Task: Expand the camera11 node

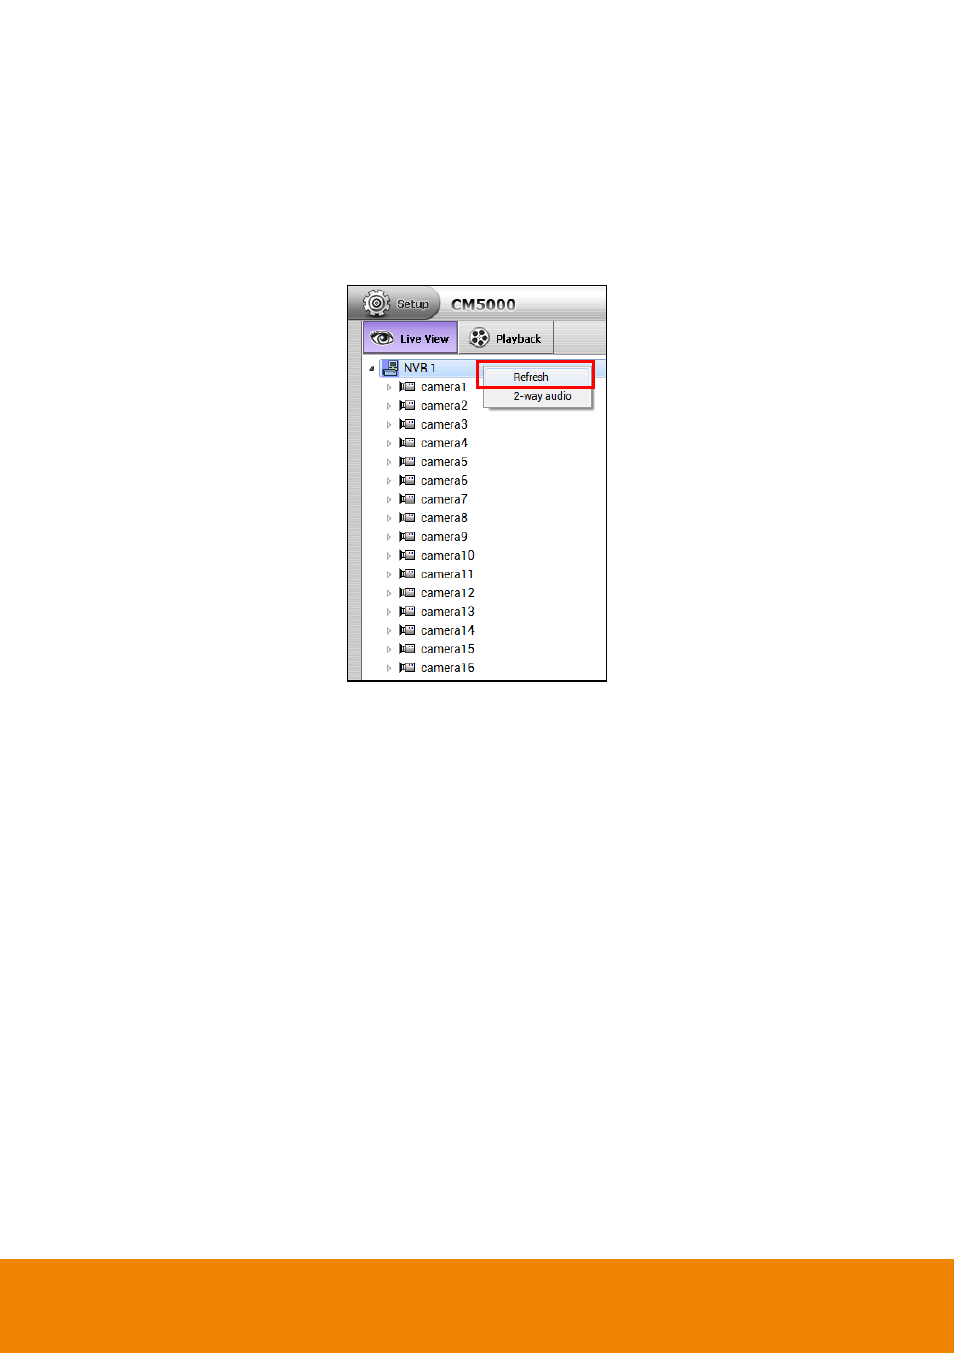Action: click(389, 575)
